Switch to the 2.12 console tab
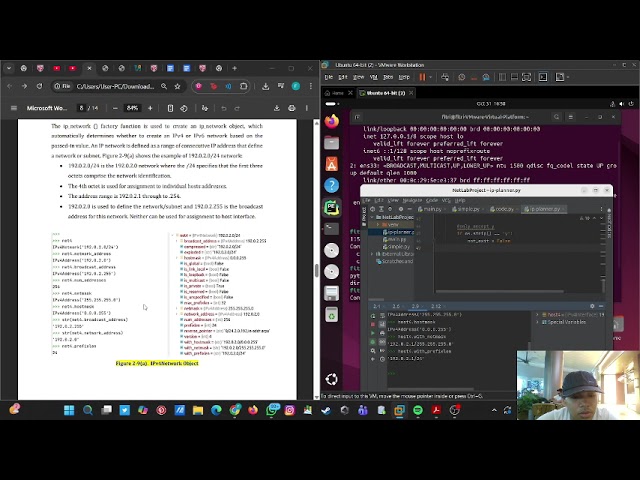Image resolution: width=640 pixels, height=480 pixels. tap(436, 306)
